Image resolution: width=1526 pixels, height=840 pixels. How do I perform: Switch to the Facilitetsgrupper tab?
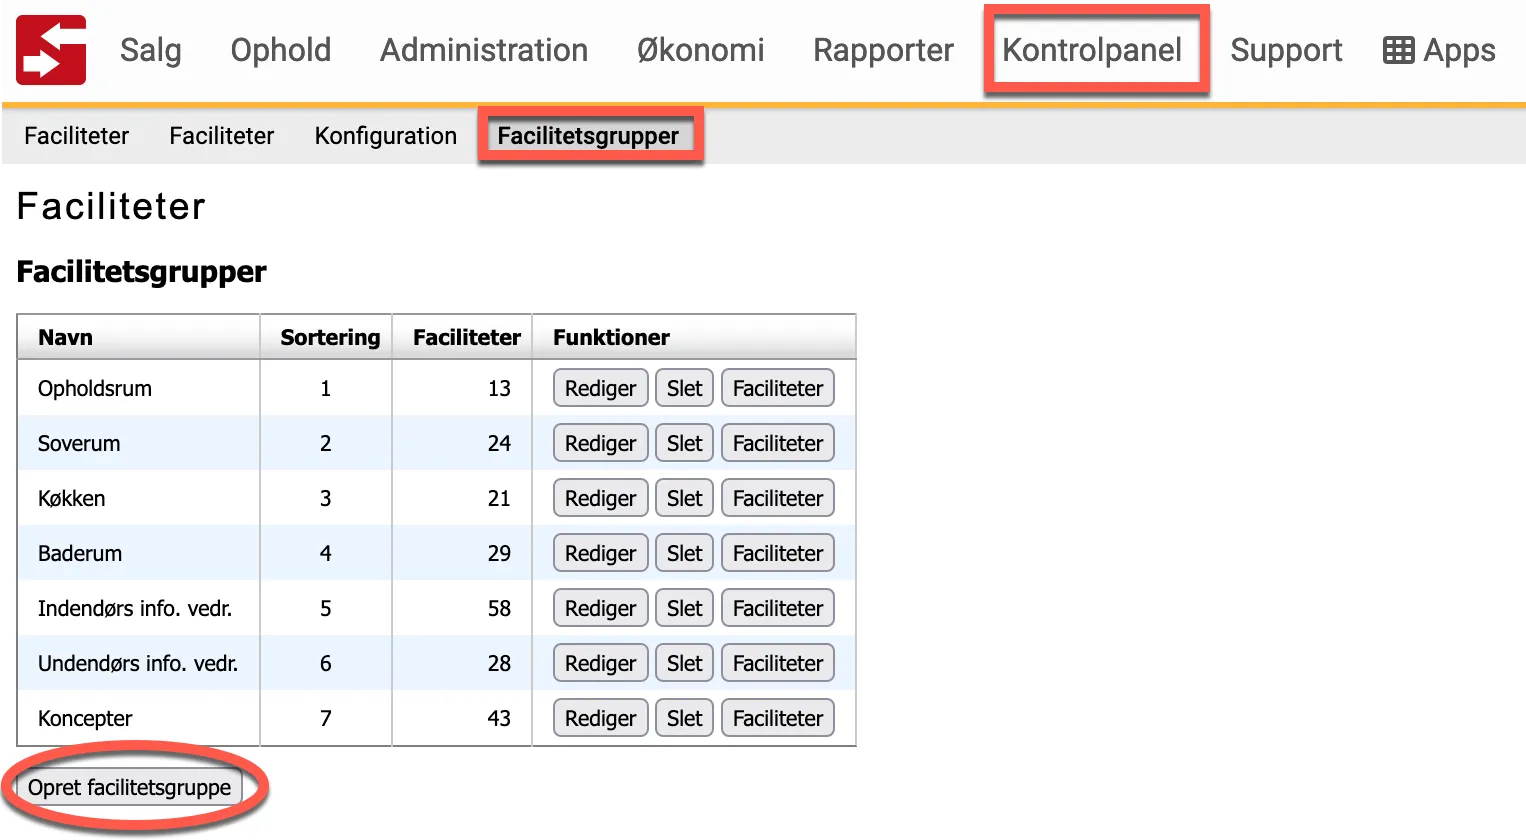click(x=590, y=135)
